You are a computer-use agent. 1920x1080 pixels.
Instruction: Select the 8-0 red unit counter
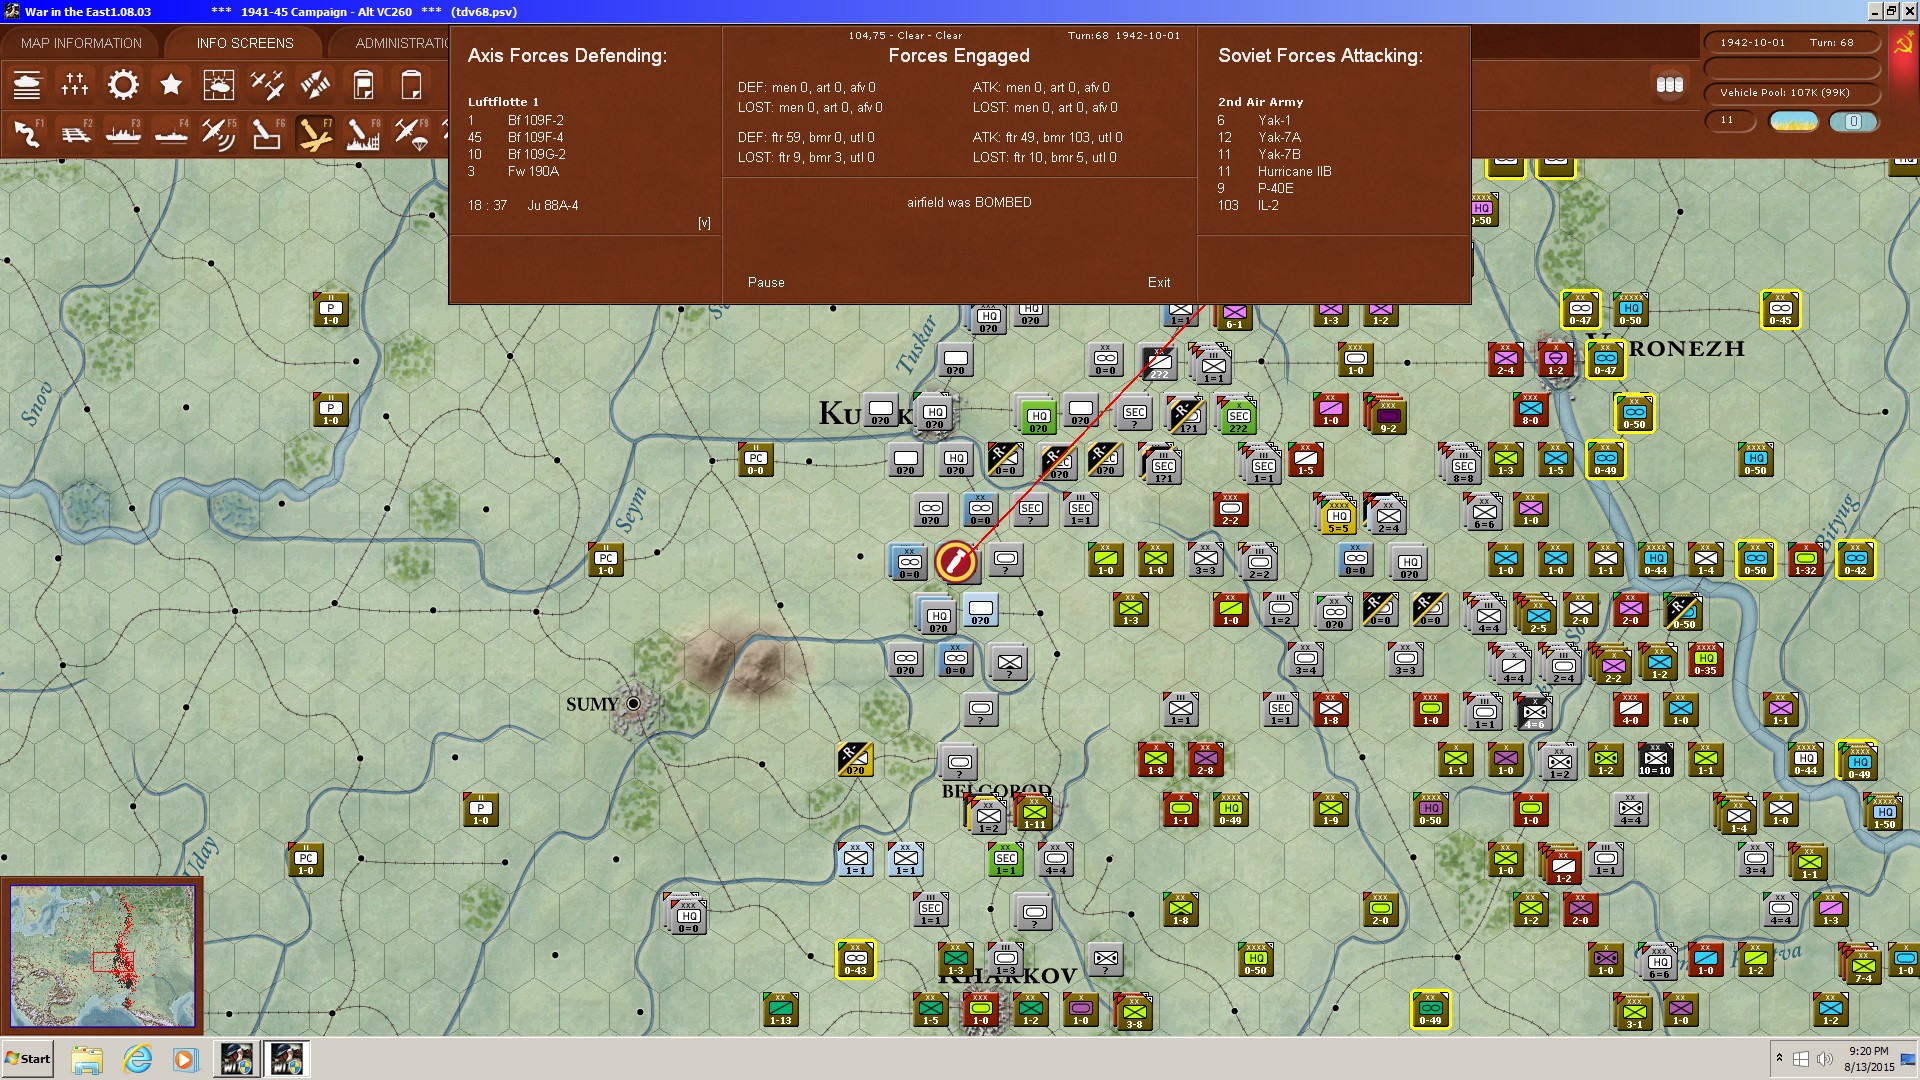1530,410
